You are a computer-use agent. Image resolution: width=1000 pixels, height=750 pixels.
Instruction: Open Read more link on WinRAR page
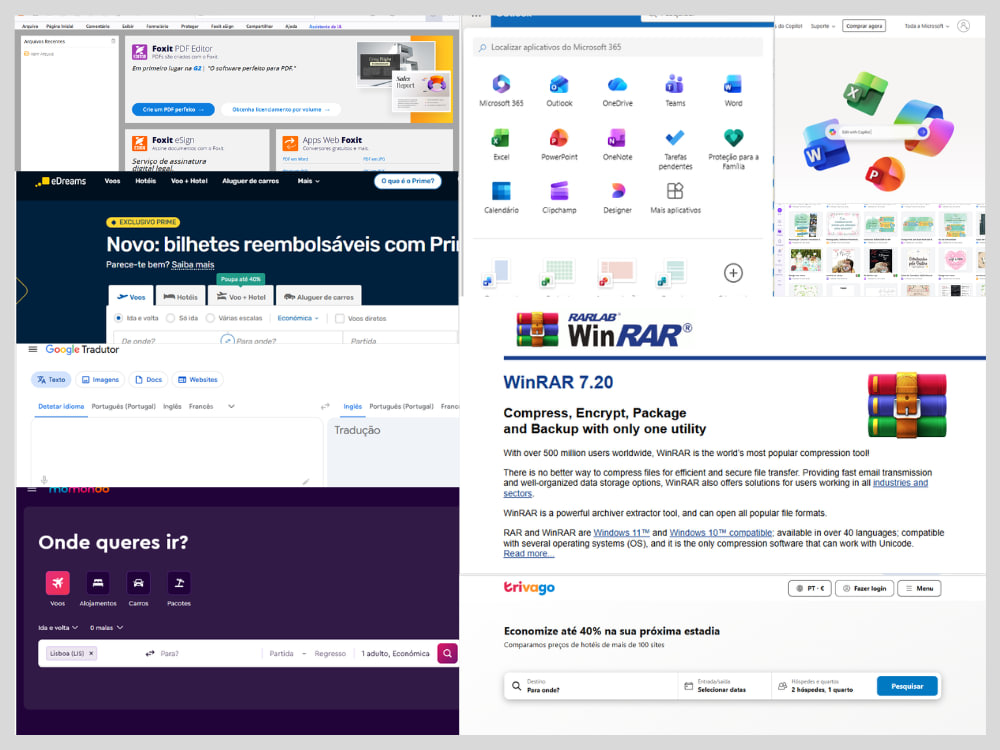click(528, 554)
